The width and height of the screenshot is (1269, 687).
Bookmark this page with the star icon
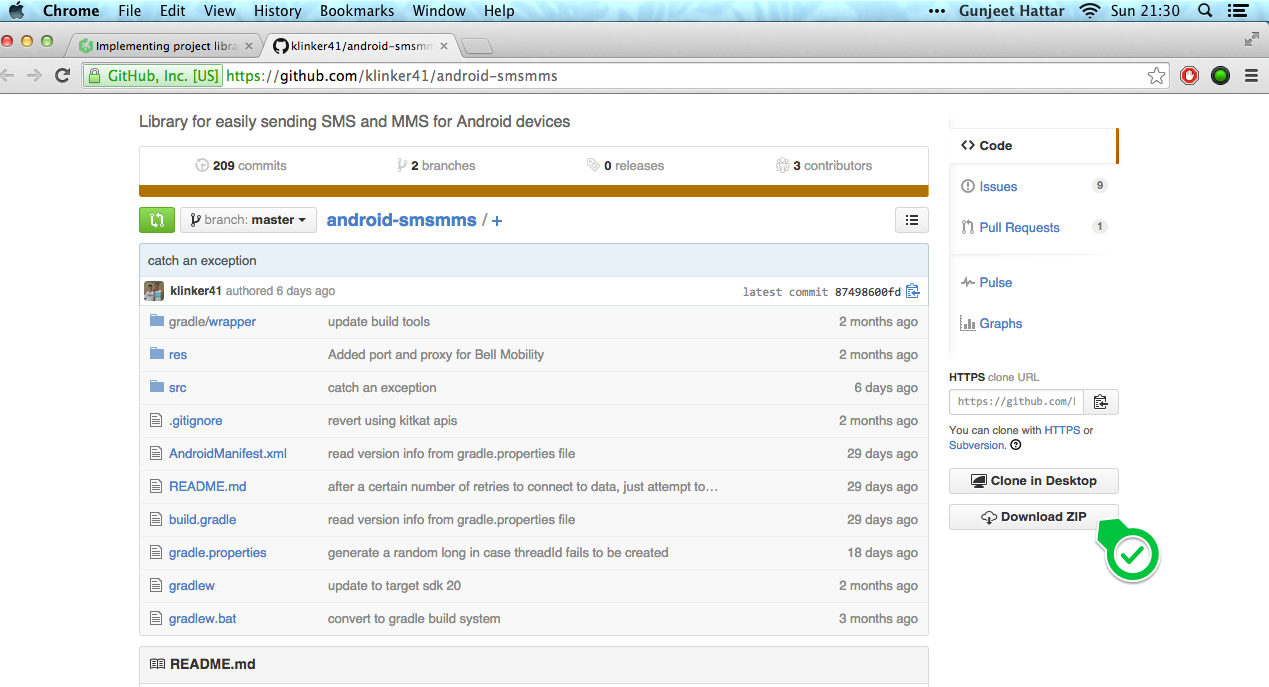(1156, 76)
